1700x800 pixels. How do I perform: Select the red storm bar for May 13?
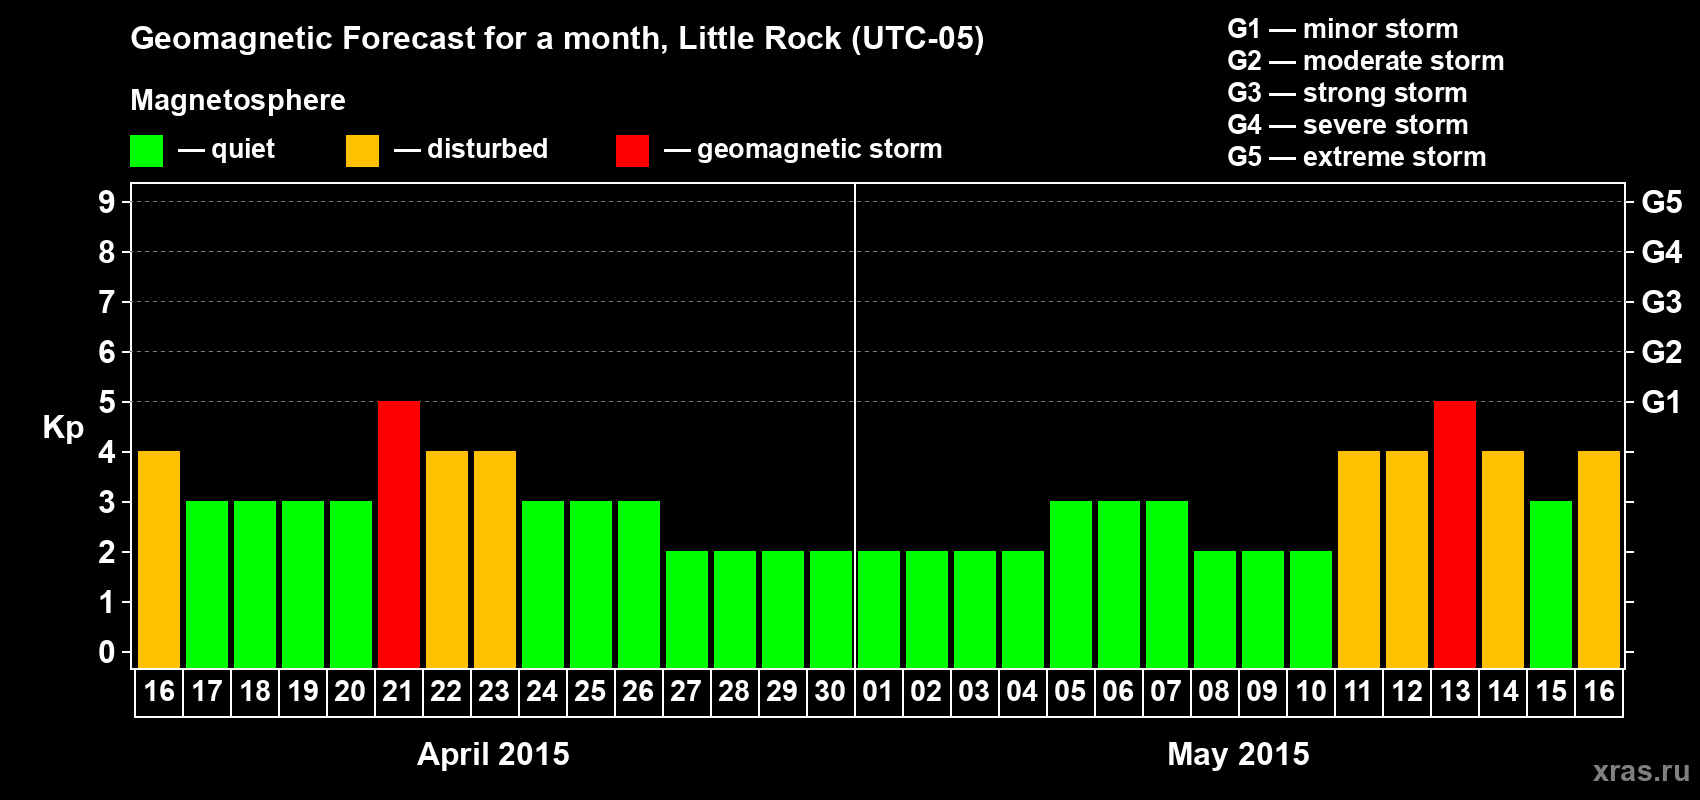[x=1455, y=534]
